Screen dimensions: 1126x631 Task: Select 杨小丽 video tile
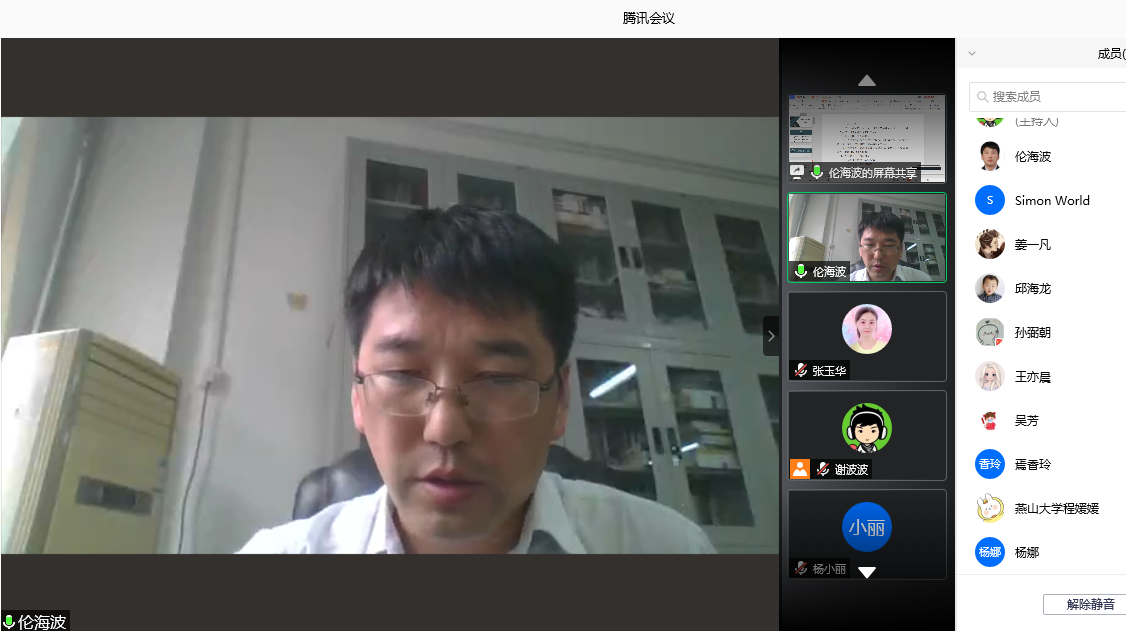pos(867,534)
